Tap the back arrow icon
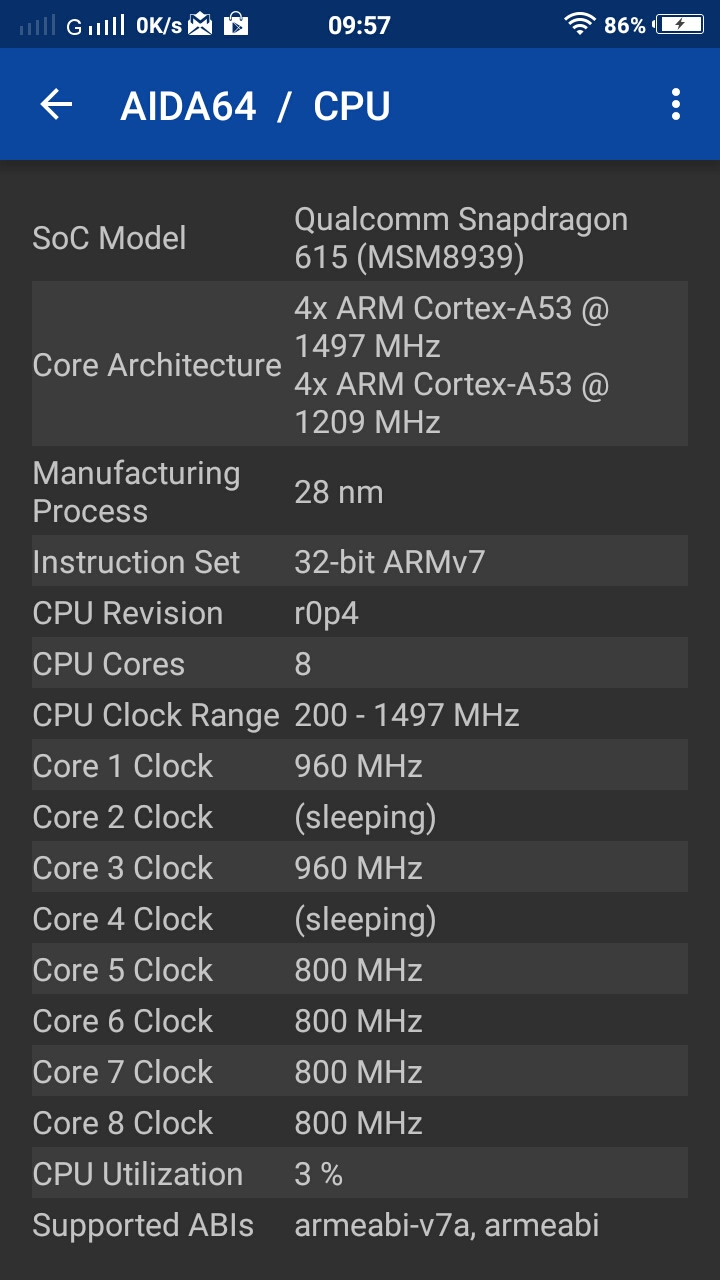 click(56, 105)
